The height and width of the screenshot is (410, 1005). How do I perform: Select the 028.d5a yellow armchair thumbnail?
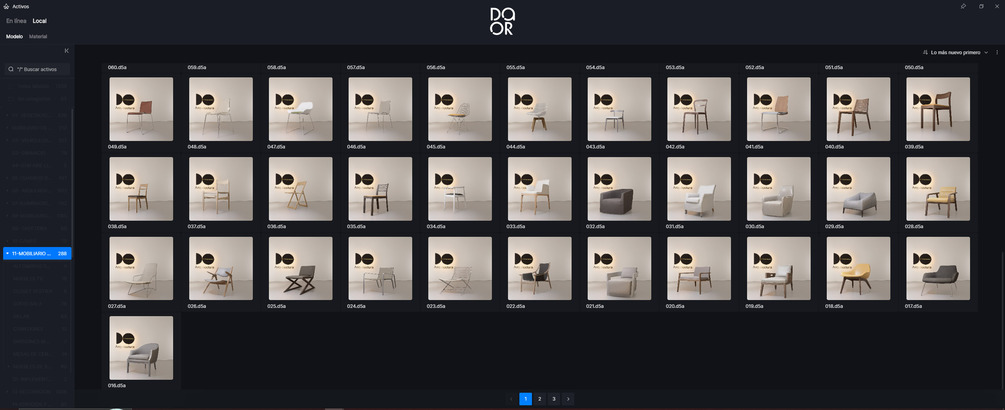click(x=938, y=189)
